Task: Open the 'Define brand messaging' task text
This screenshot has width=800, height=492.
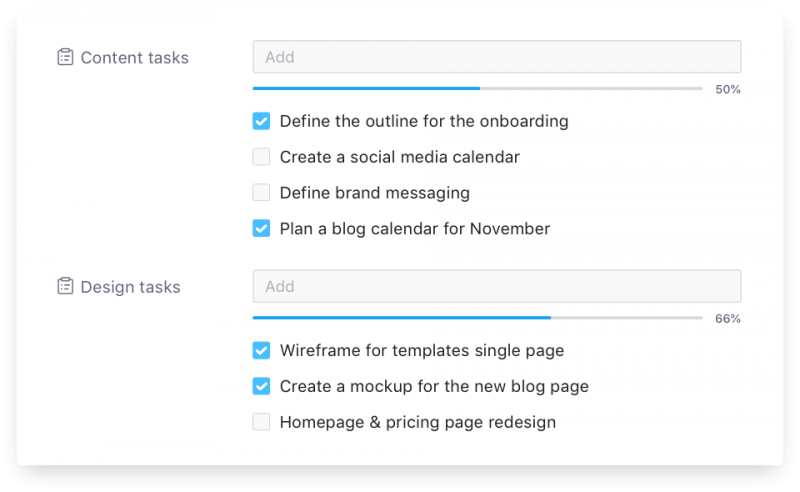Action: pos(374,193)
